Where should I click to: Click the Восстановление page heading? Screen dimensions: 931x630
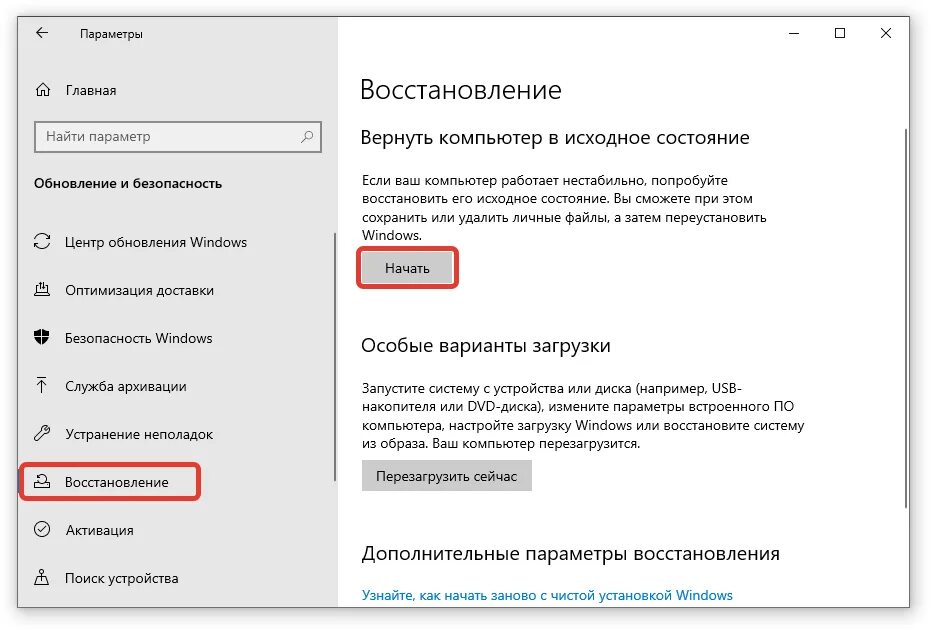tap(461, 90)
